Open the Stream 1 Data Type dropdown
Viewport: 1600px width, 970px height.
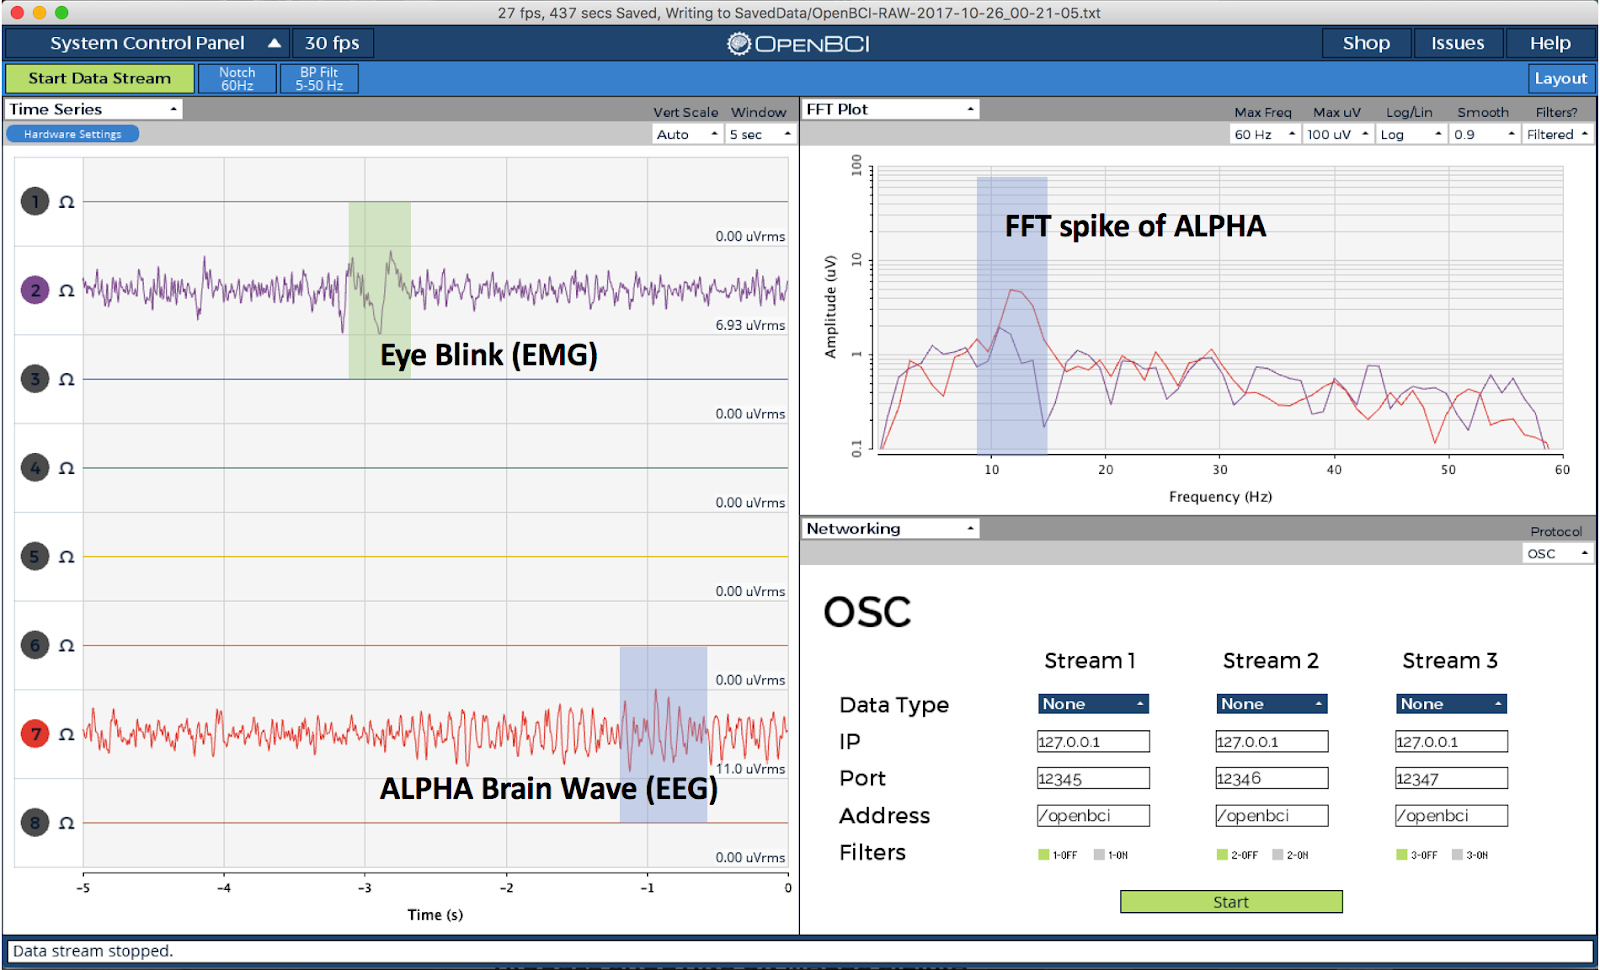coord(1093,704)
